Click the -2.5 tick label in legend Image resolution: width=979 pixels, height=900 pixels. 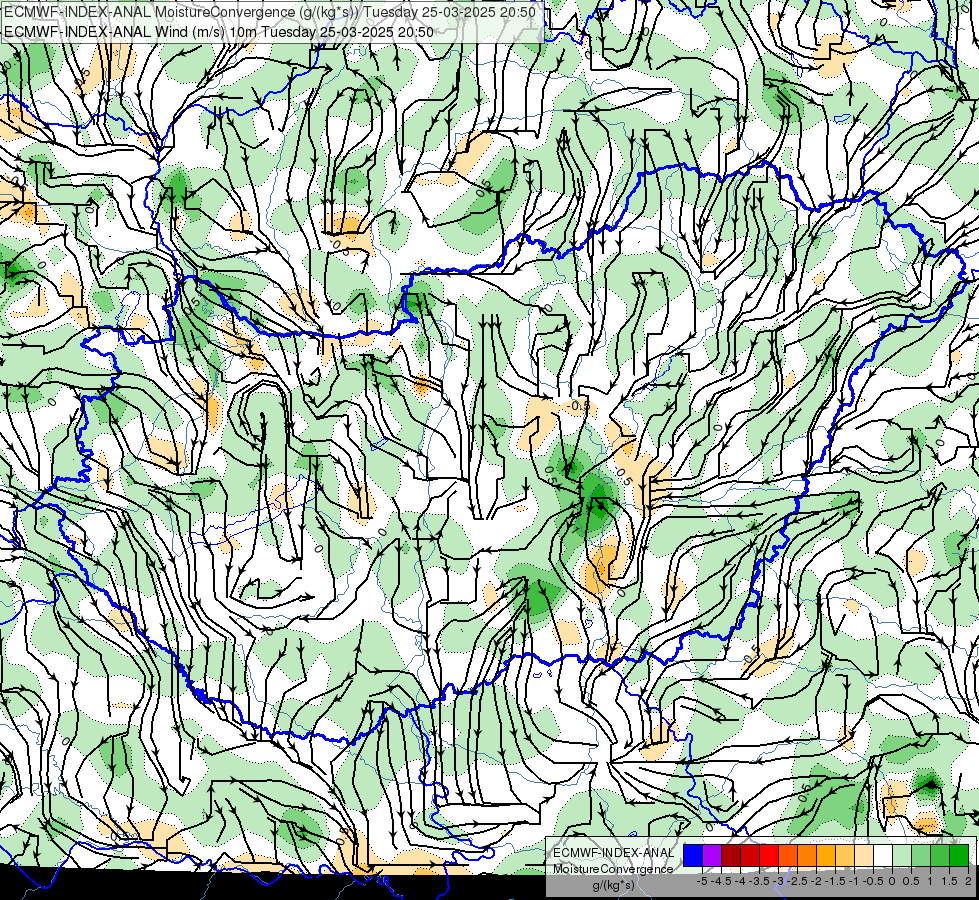coord(795,881)
